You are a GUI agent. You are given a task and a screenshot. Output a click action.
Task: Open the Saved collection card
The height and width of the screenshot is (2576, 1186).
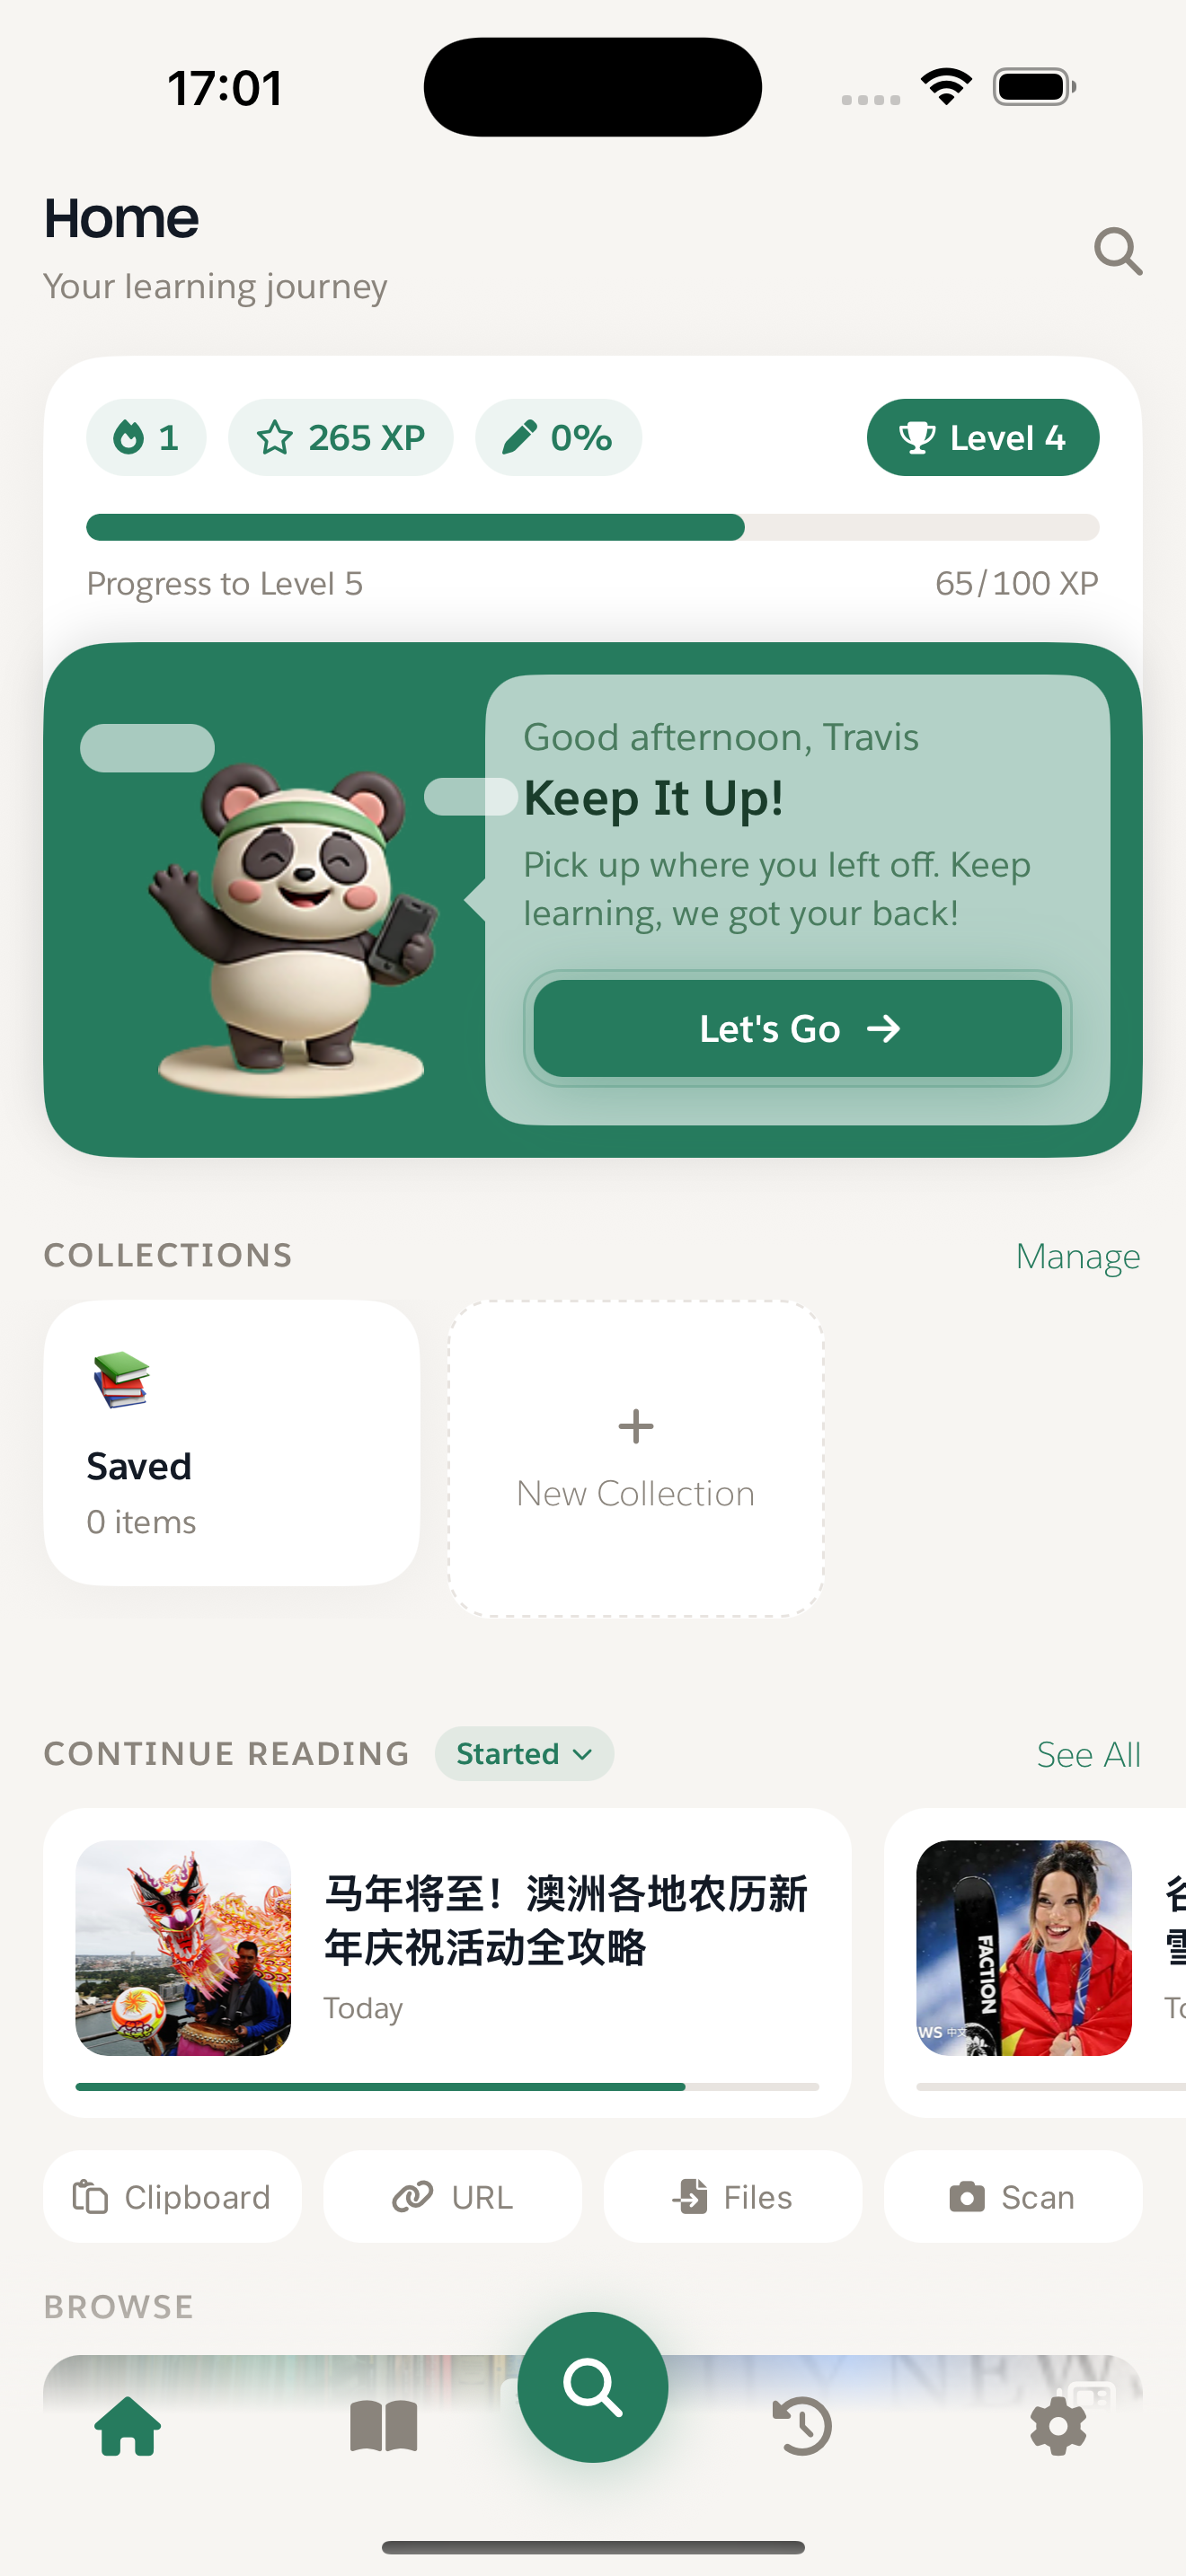(x=231, y=1442)
